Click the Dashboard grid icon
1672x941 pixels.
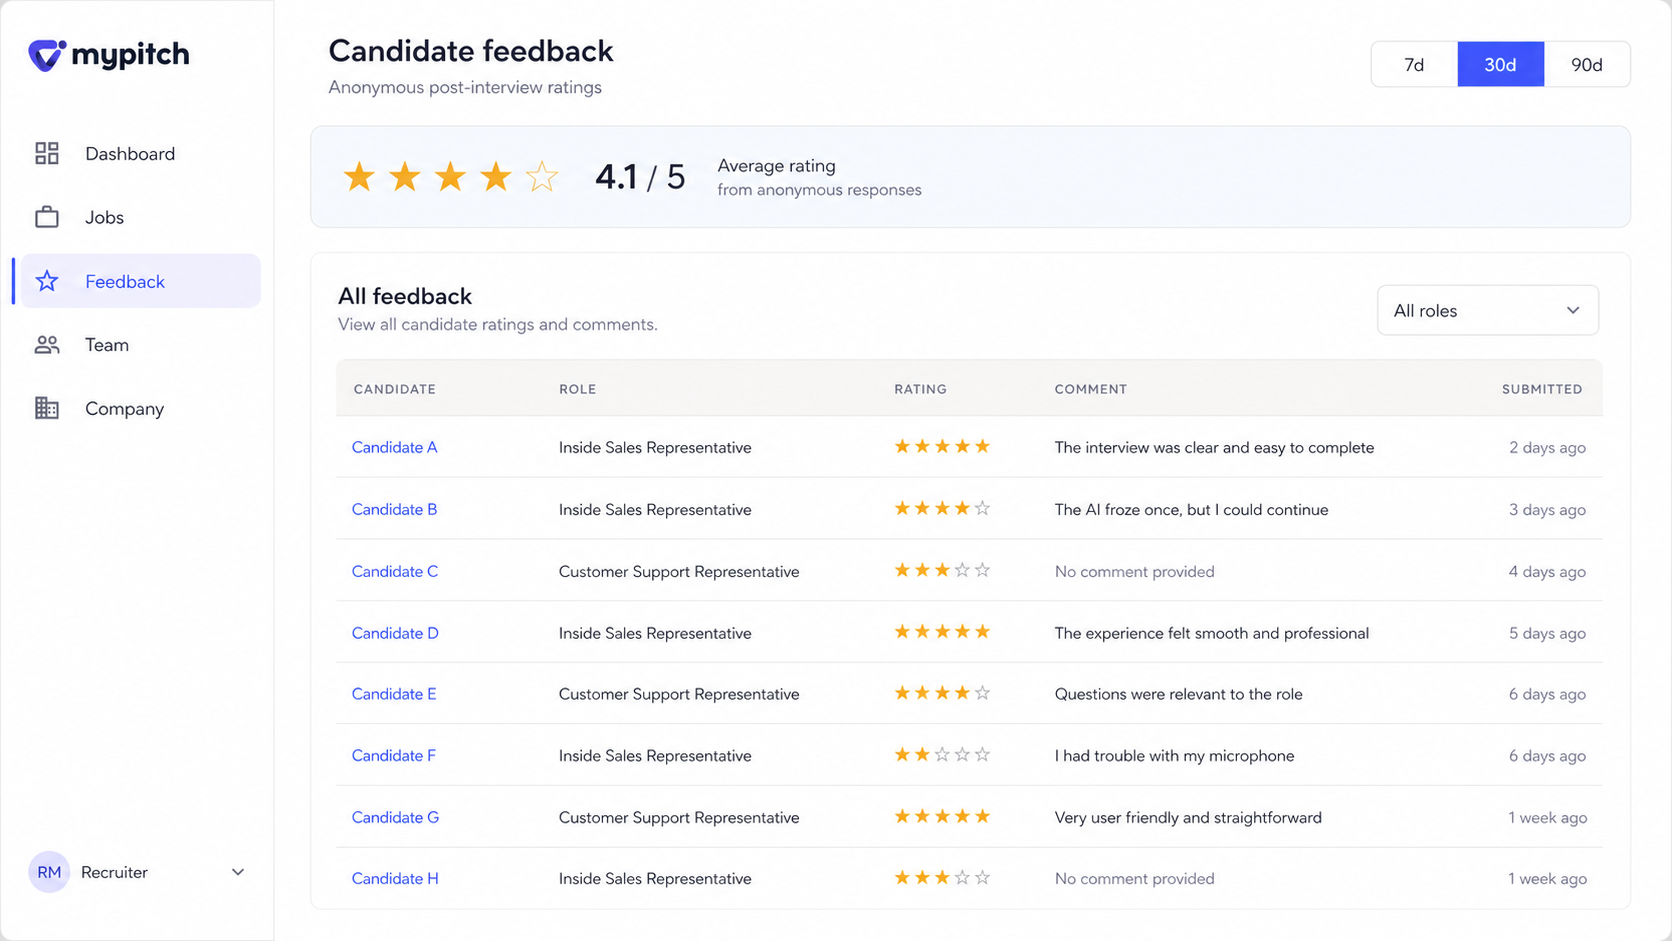(47, 153)
